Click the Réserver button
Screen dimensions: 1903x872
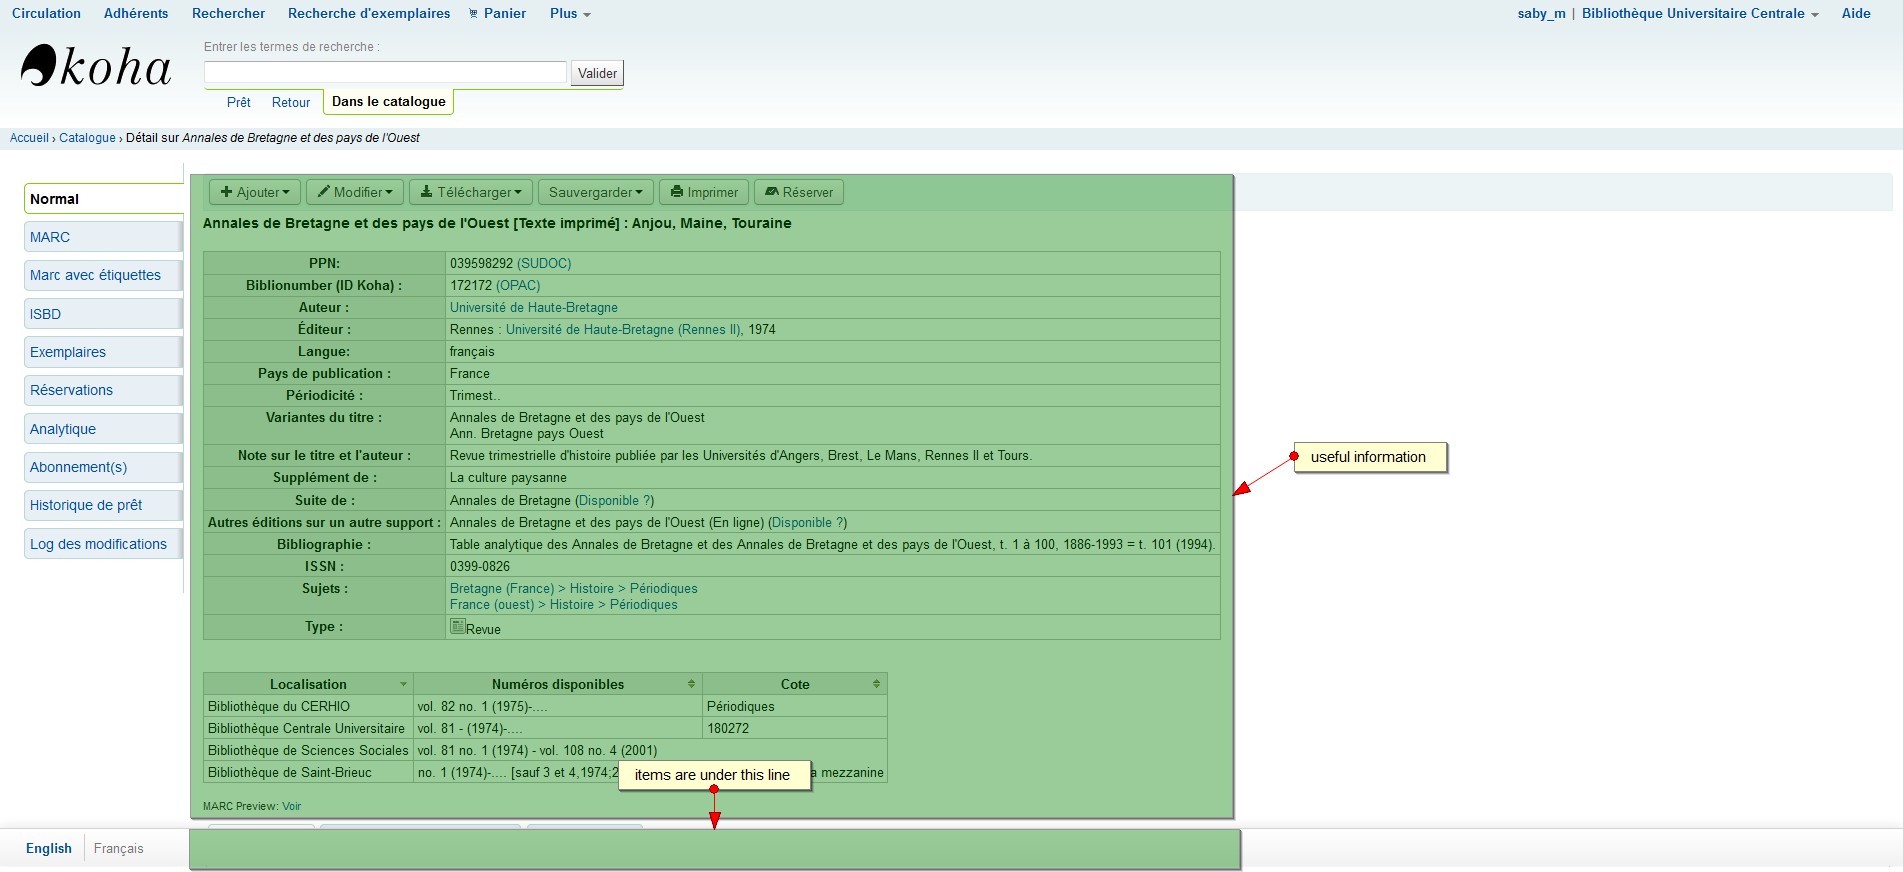(x=798, y=192)
